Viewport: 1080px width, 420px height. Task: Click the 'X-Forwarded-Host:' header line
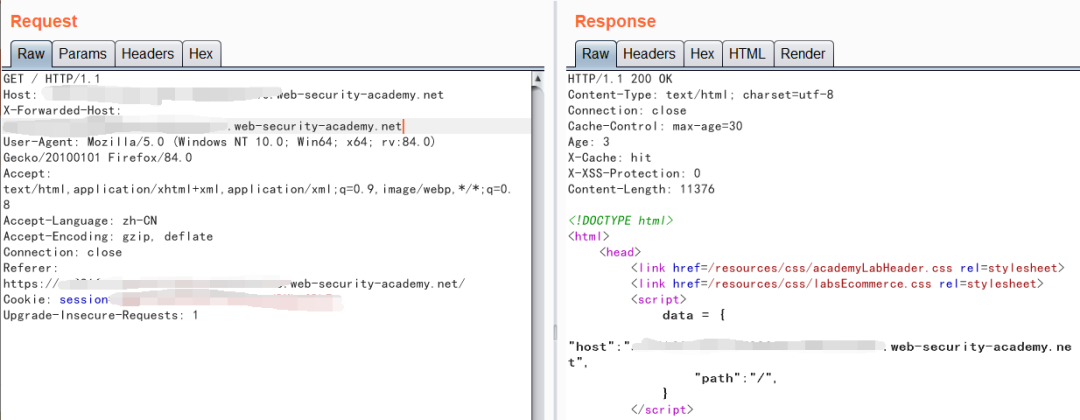point(63,110)
